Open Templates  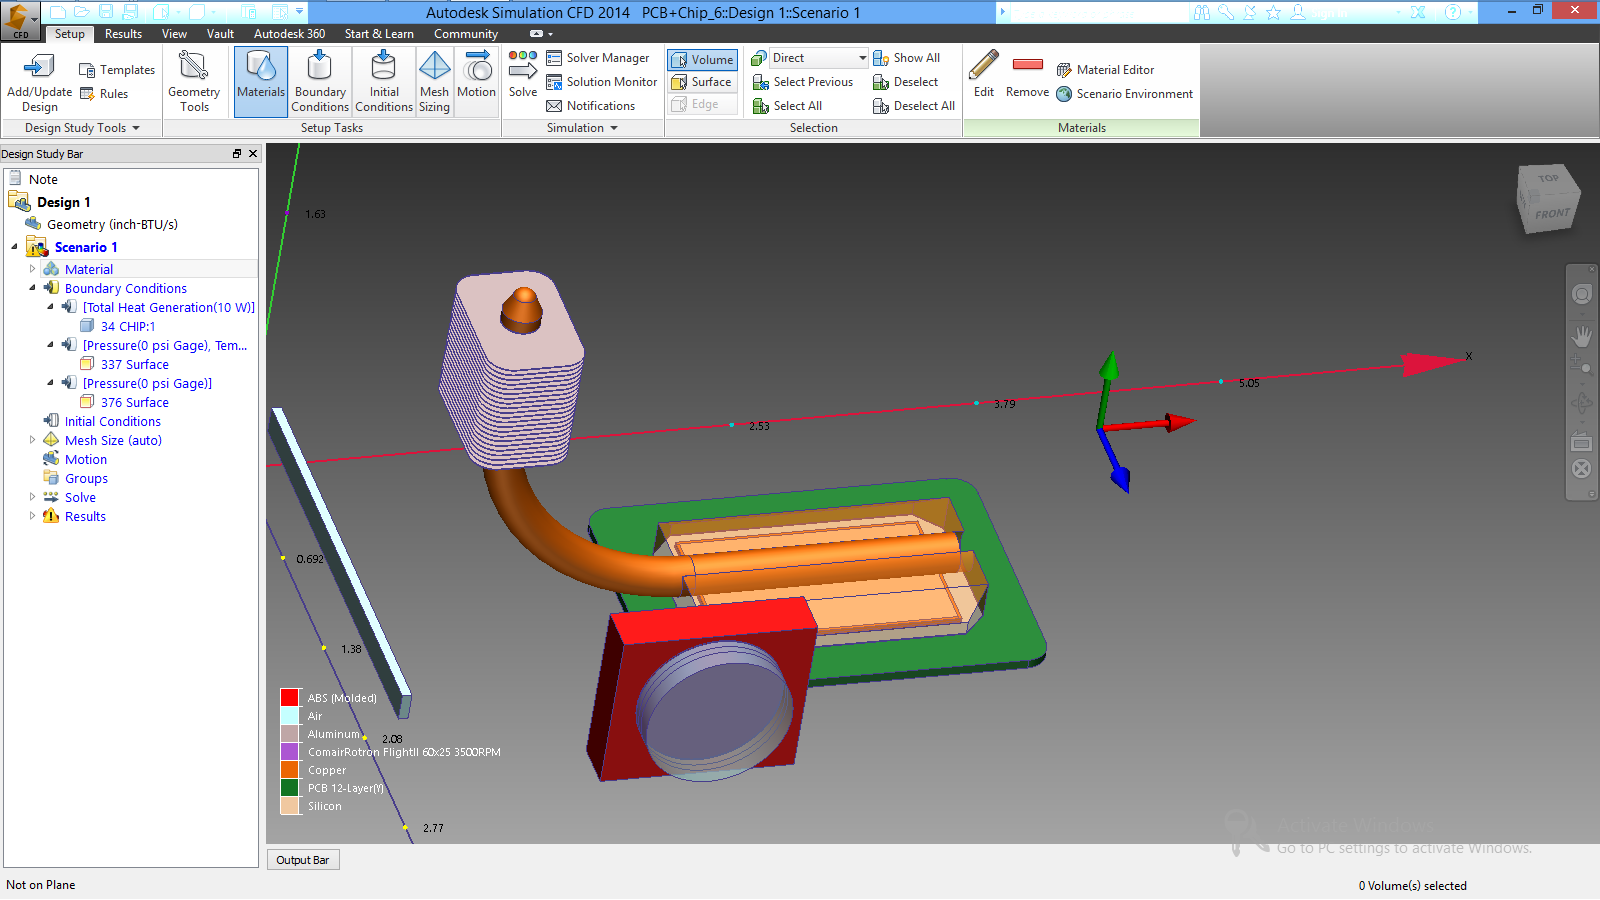pos(117,70)
